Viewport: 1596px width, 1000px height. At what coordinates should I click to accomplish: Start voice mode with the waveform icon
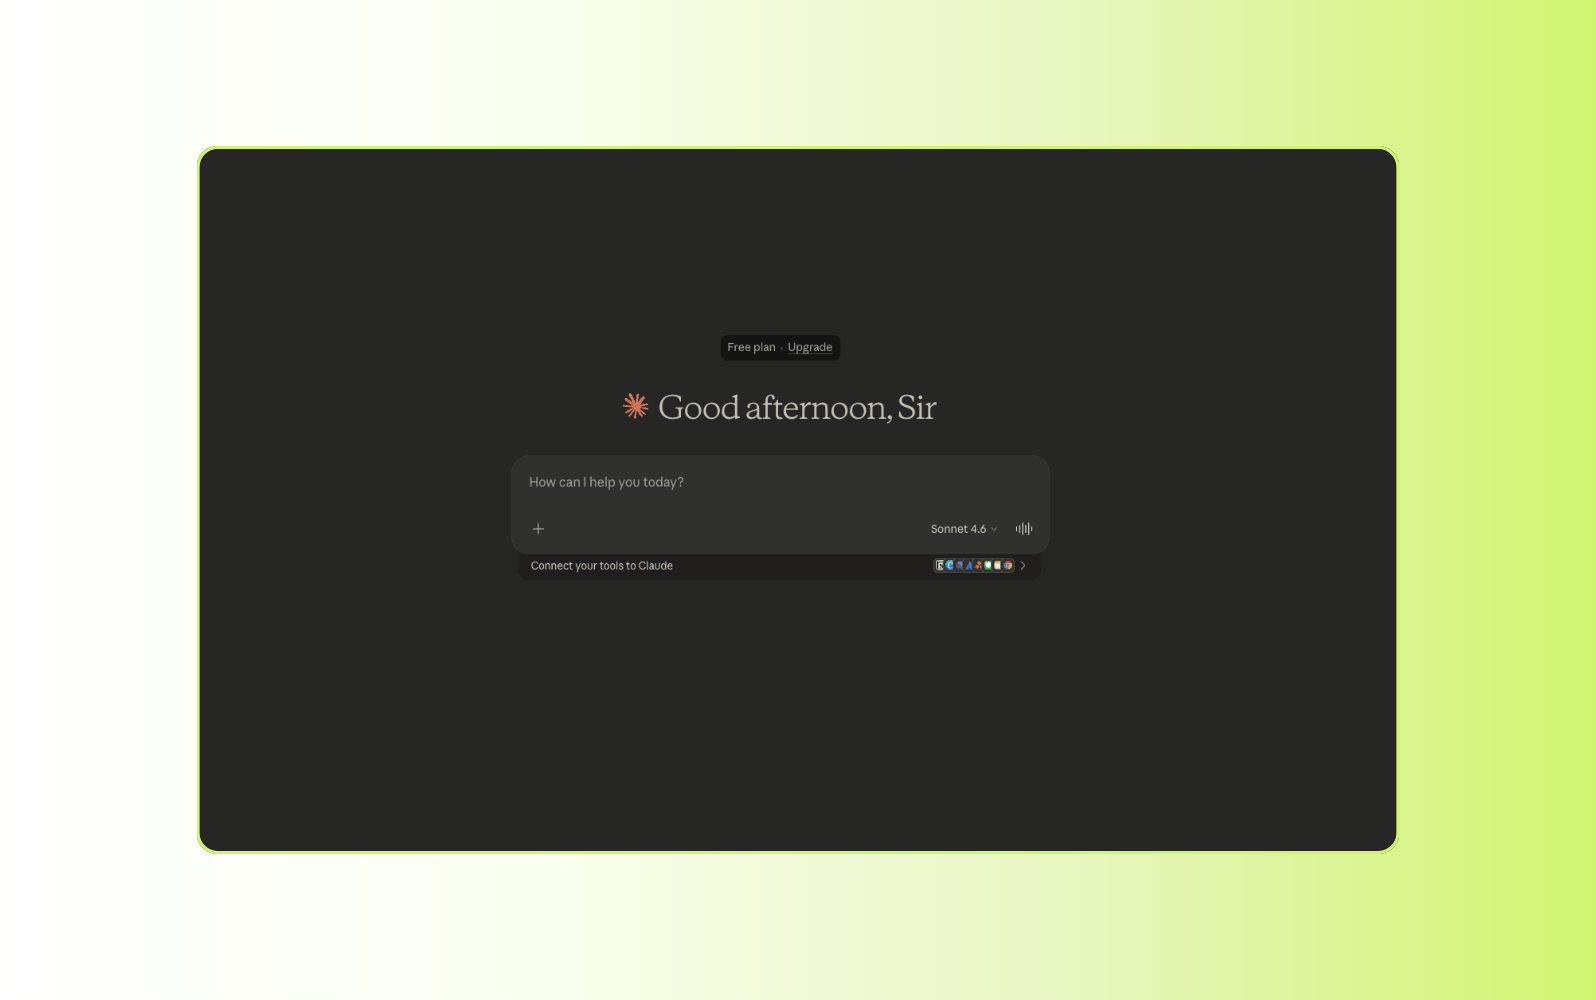(x=1024, y=529)
